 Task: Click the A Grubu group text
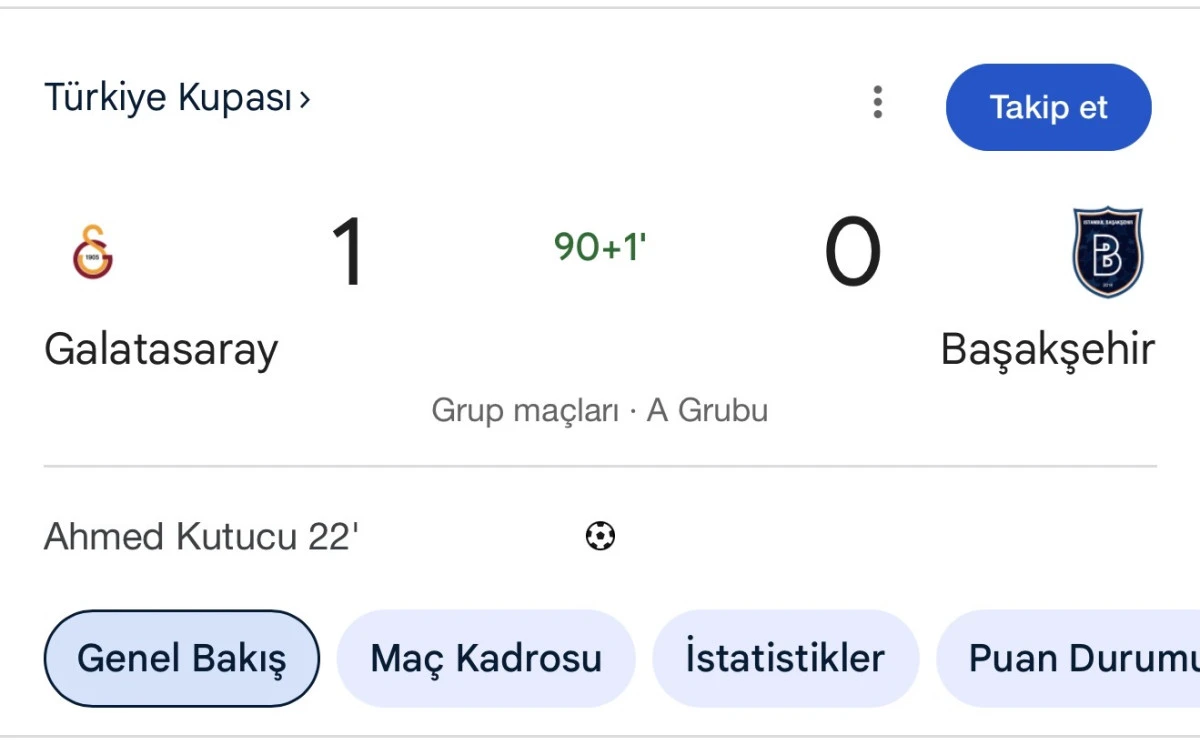pyautogui.click(x=707, y=410)
